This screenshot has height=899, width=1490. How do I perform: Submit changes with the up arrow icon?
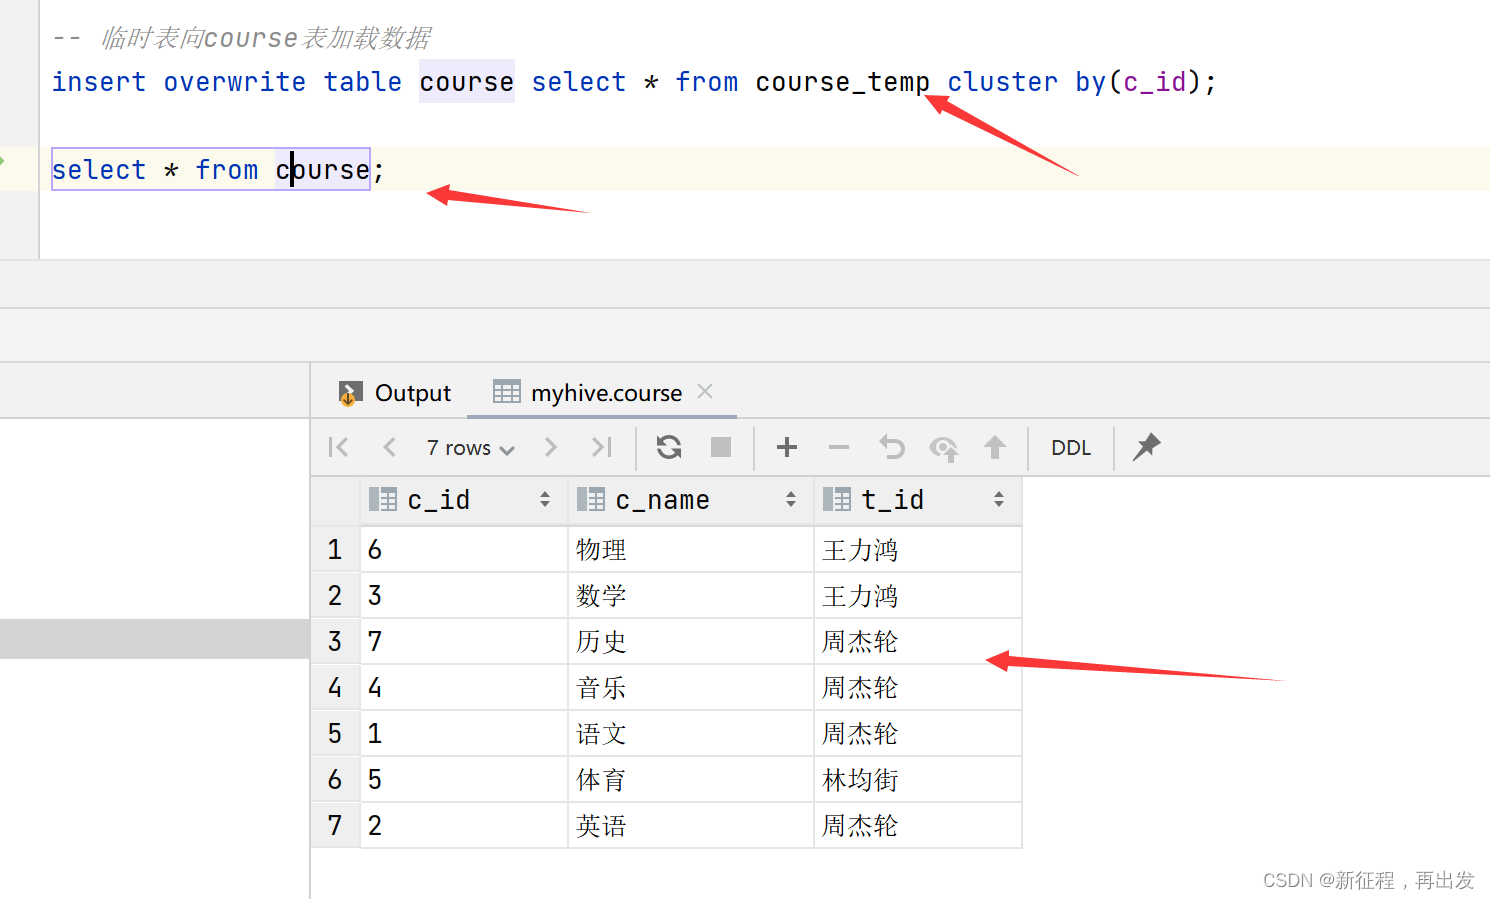994,447
